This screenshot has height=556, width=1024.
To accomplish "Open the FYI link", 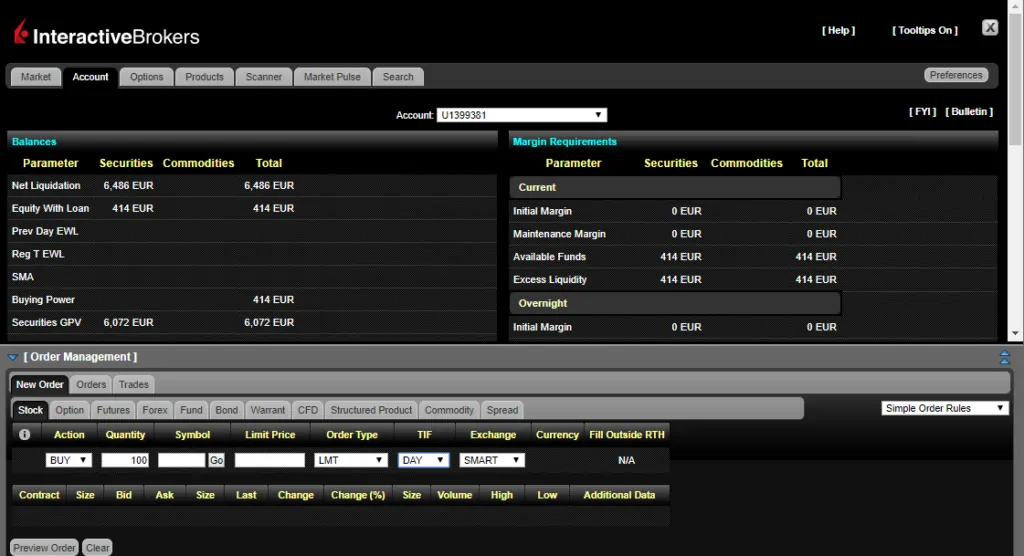I will pos(922,112).
